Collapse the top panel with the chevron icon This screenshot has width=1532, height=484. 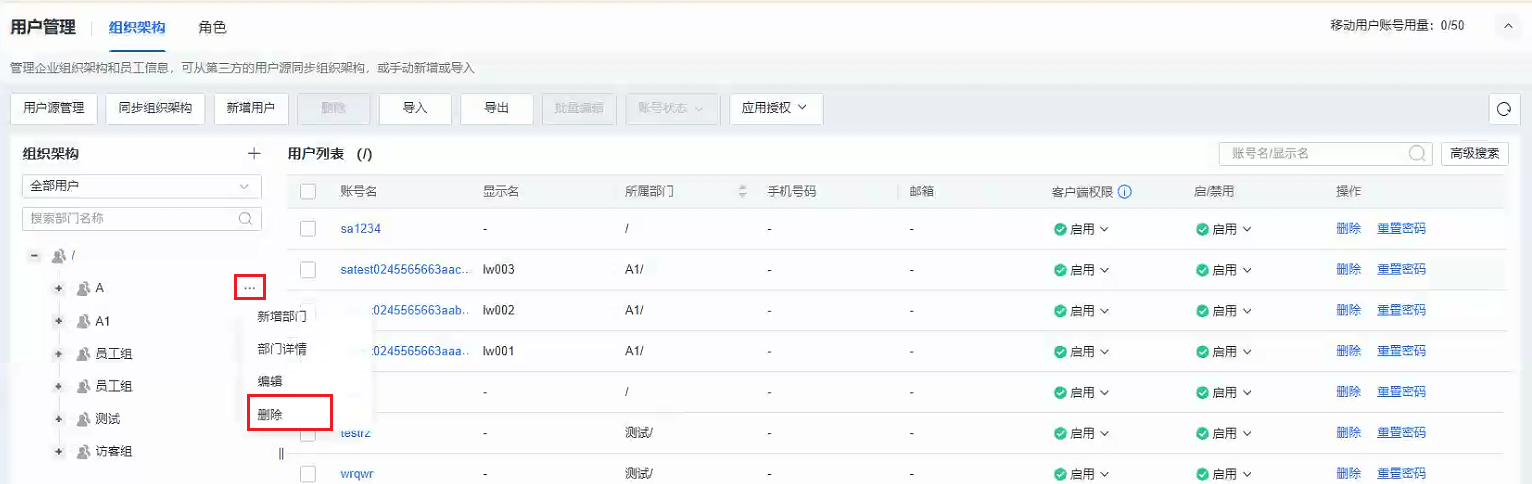[1508, 26]
